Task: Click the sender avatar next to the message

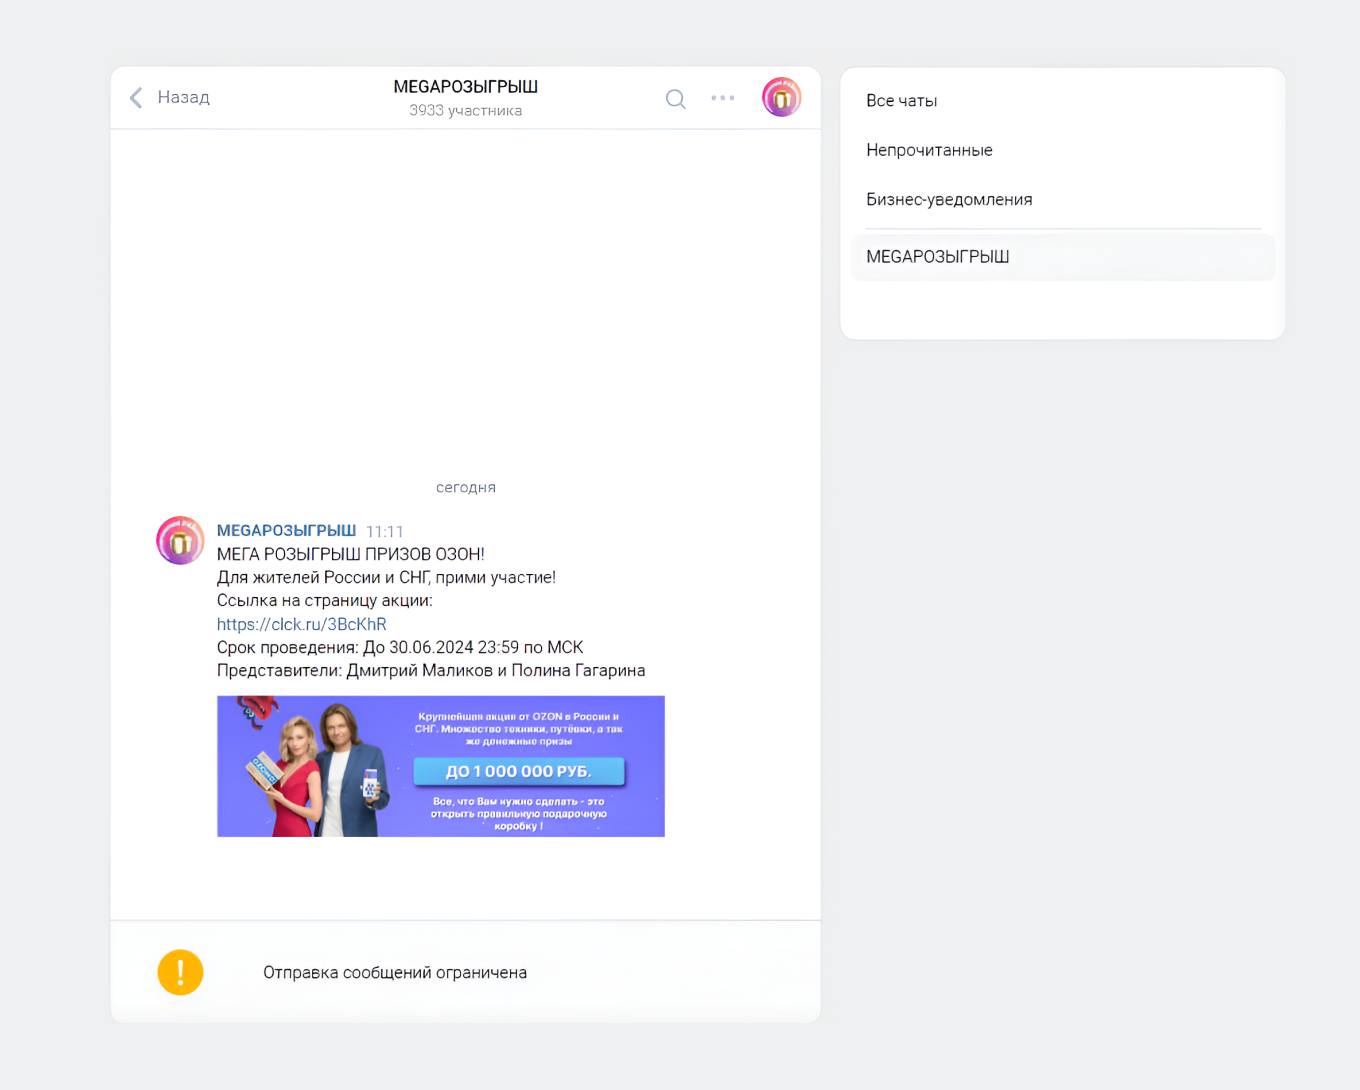Action: coord(180,540)
